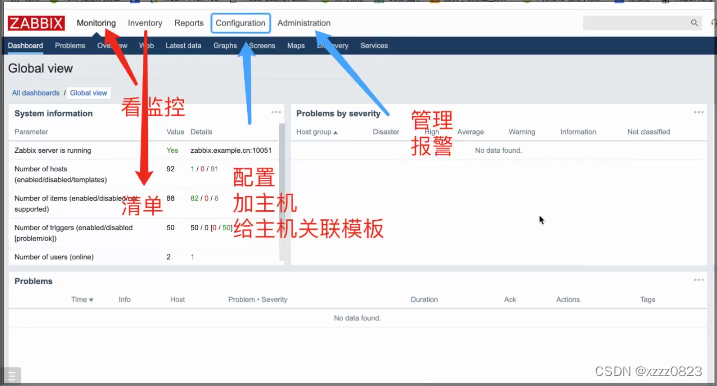Click the green 'Yes' server value
This screenshot has width=717, height=386.
[172, 150]
